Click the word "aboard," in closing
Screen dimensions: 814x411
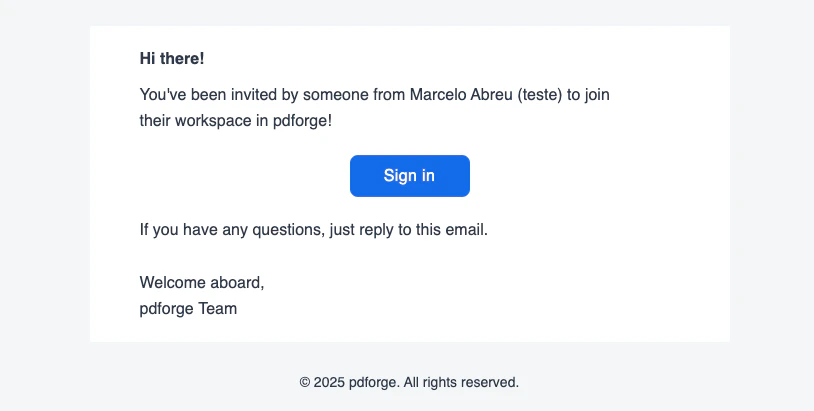pyautogui.click(x=237, y=282)
